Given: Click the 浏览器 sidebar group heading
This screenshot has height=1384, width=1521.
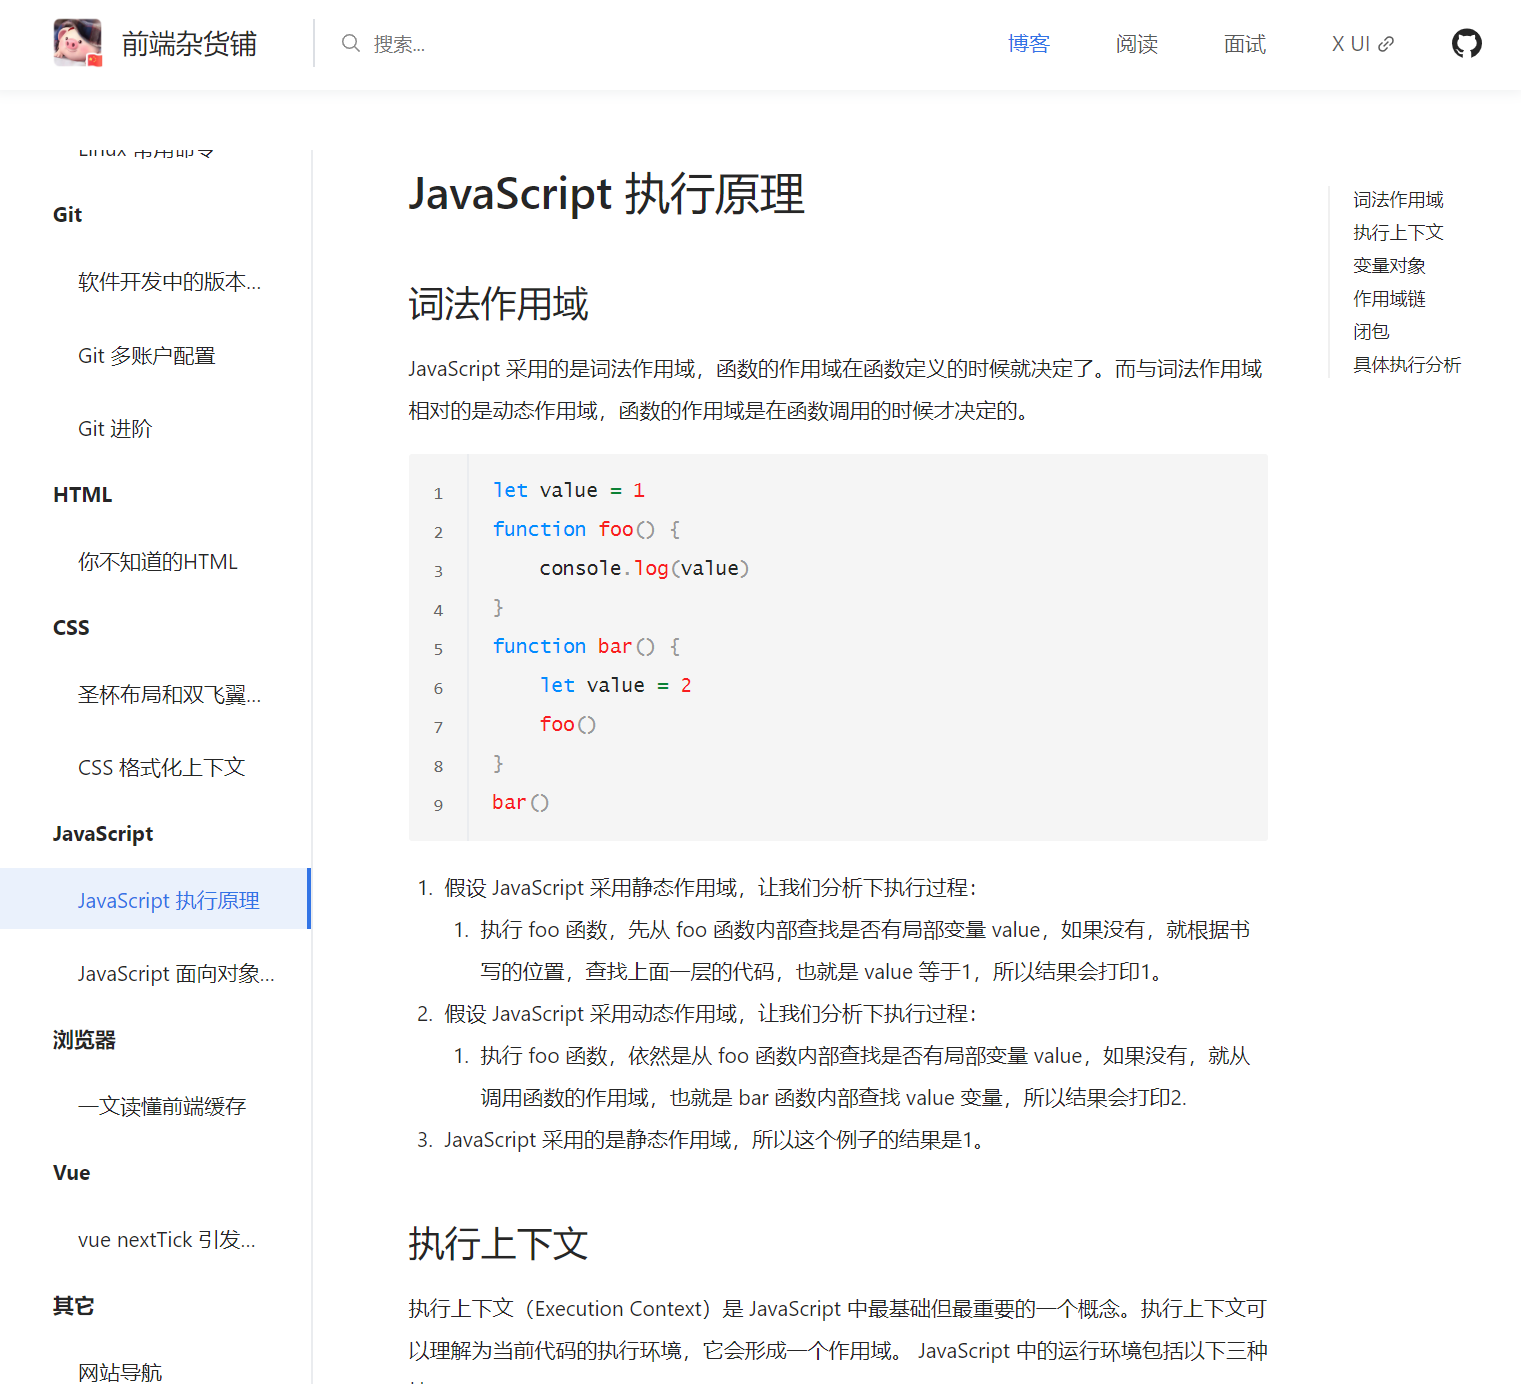Looking at the screenshot, I should [x=84, y=1040].
